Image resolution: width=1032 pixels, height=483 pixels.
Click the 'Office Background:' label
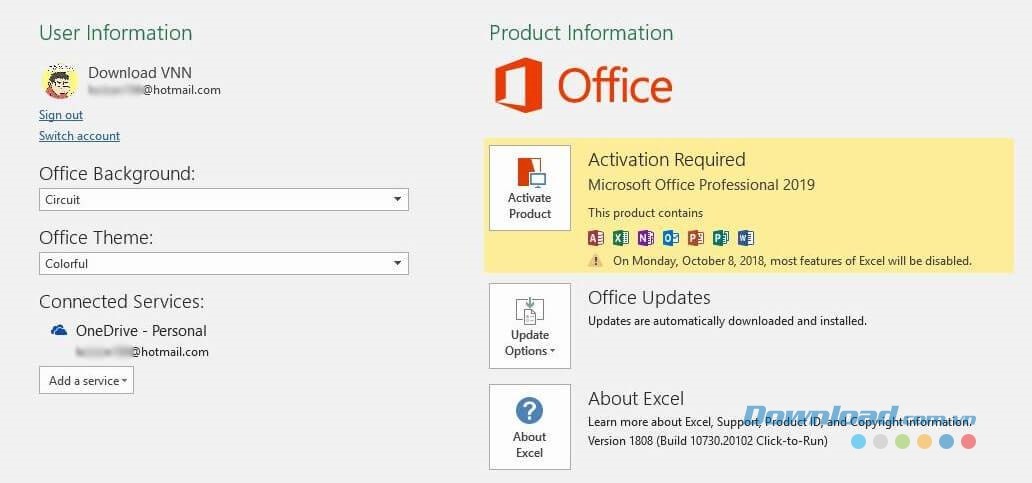(117, 174)
